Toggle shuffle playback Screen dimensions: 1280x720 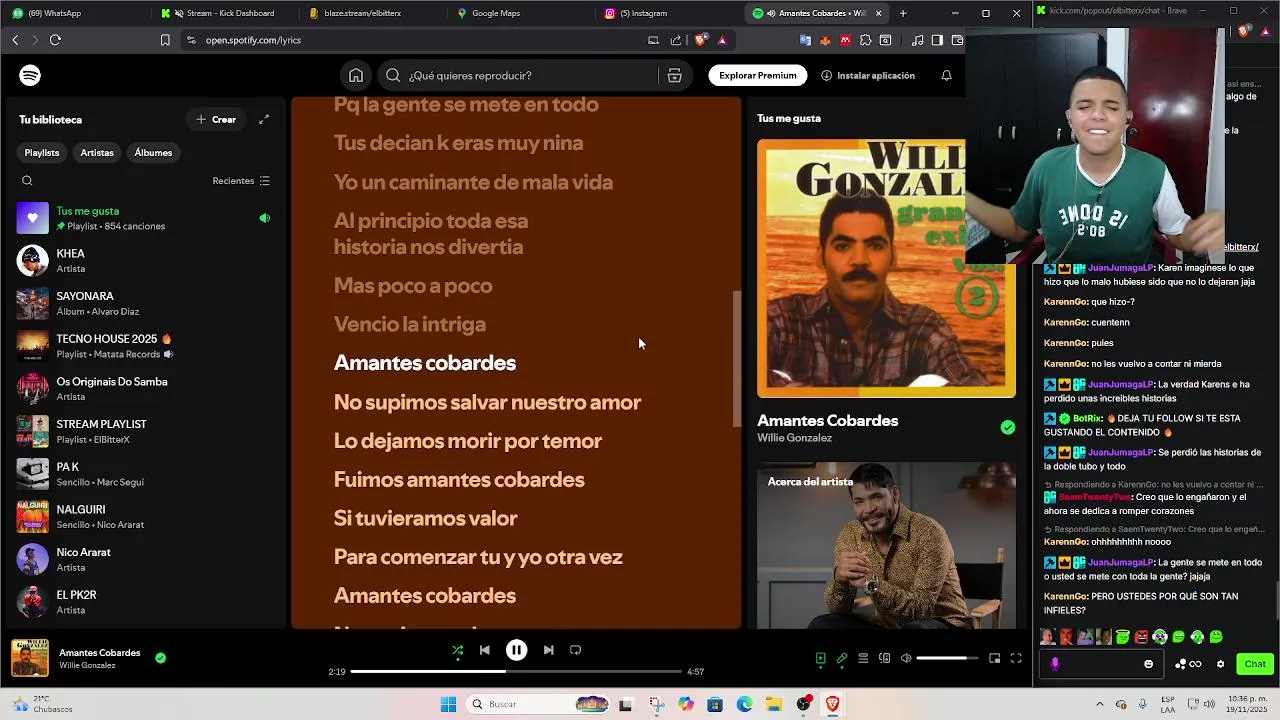tap(457, 650)
